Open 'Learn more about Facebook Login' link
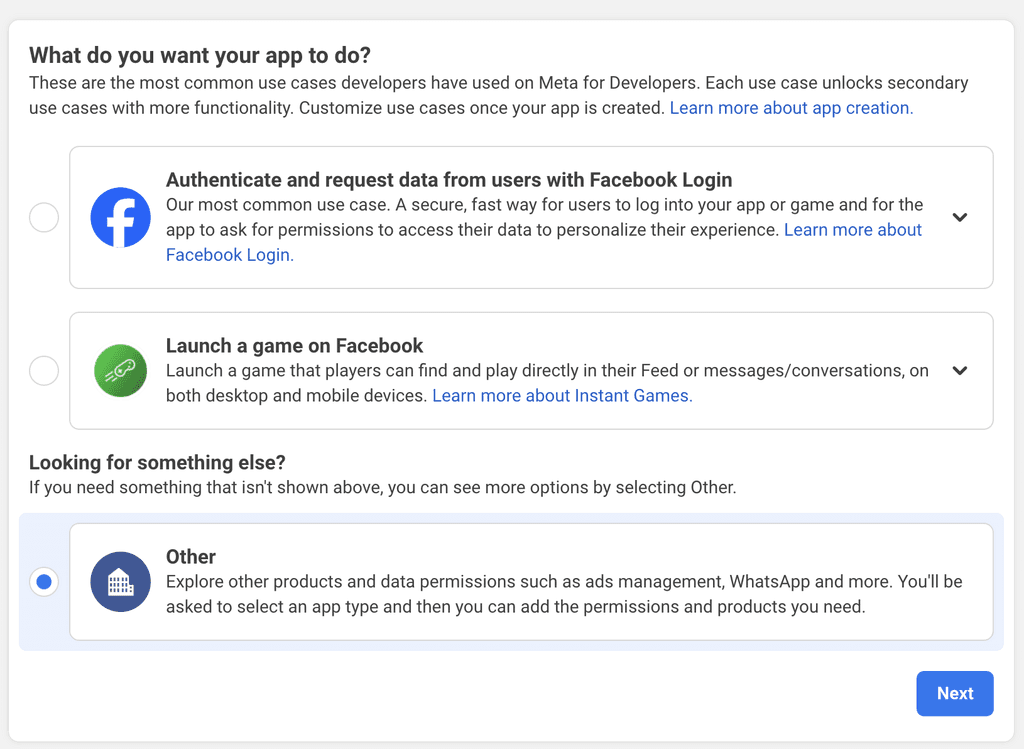Image resolution: width=1024 pixels, height=749 pixels. pos(853,229)
